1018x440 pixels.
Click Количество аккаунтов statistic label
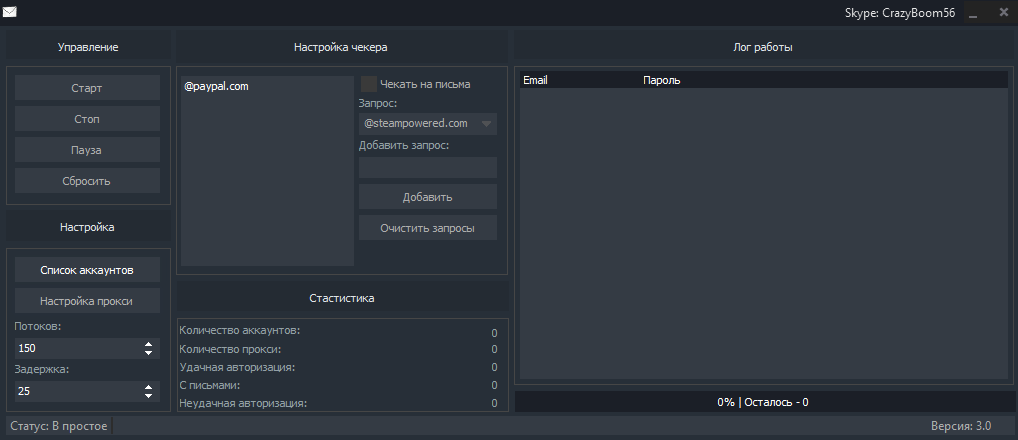(x=240, y=330)
